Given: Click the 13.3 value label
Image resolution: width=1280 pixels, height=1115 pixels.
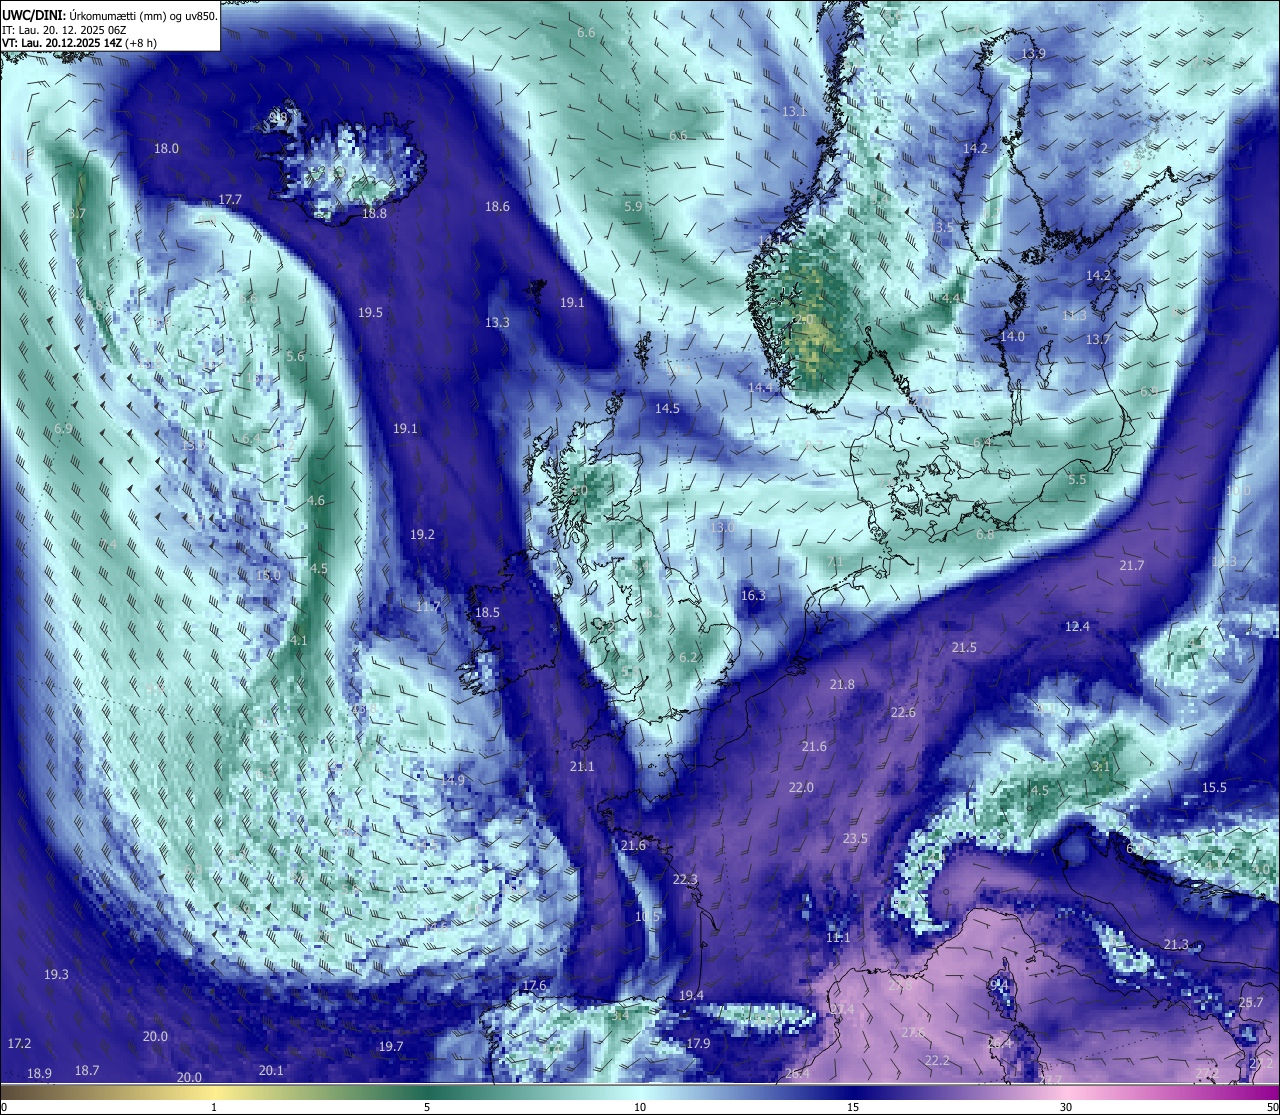Looking at the screenshot, I should point(497,323).
